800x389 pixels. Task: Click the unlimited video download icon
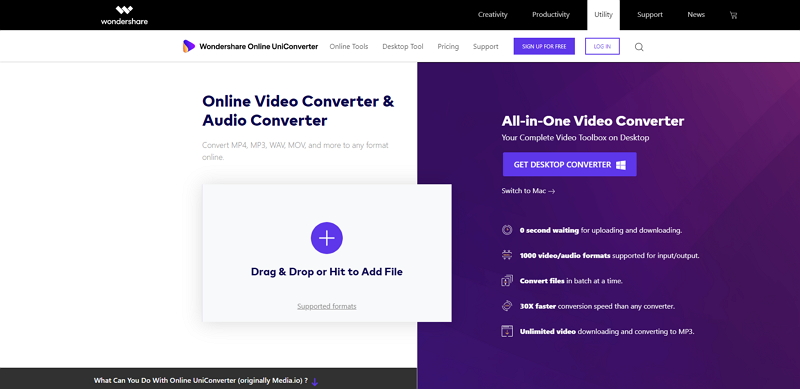coord(507,331)
